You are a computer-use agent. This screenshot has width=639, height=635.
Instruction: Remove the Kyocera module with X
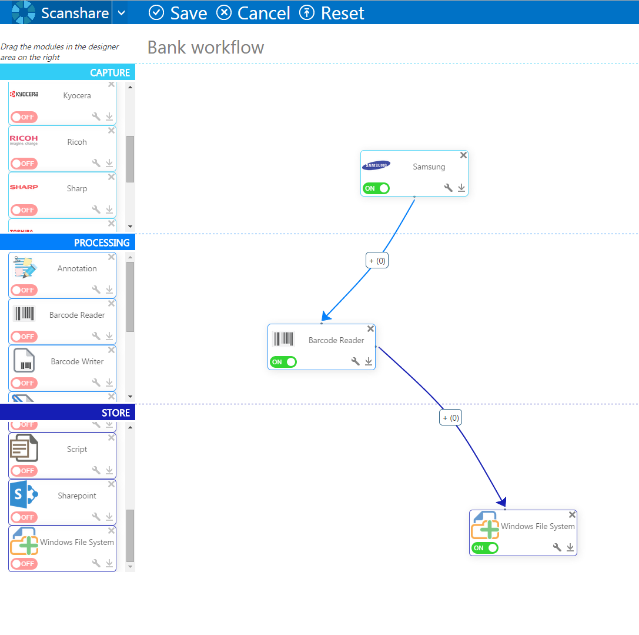111,84
